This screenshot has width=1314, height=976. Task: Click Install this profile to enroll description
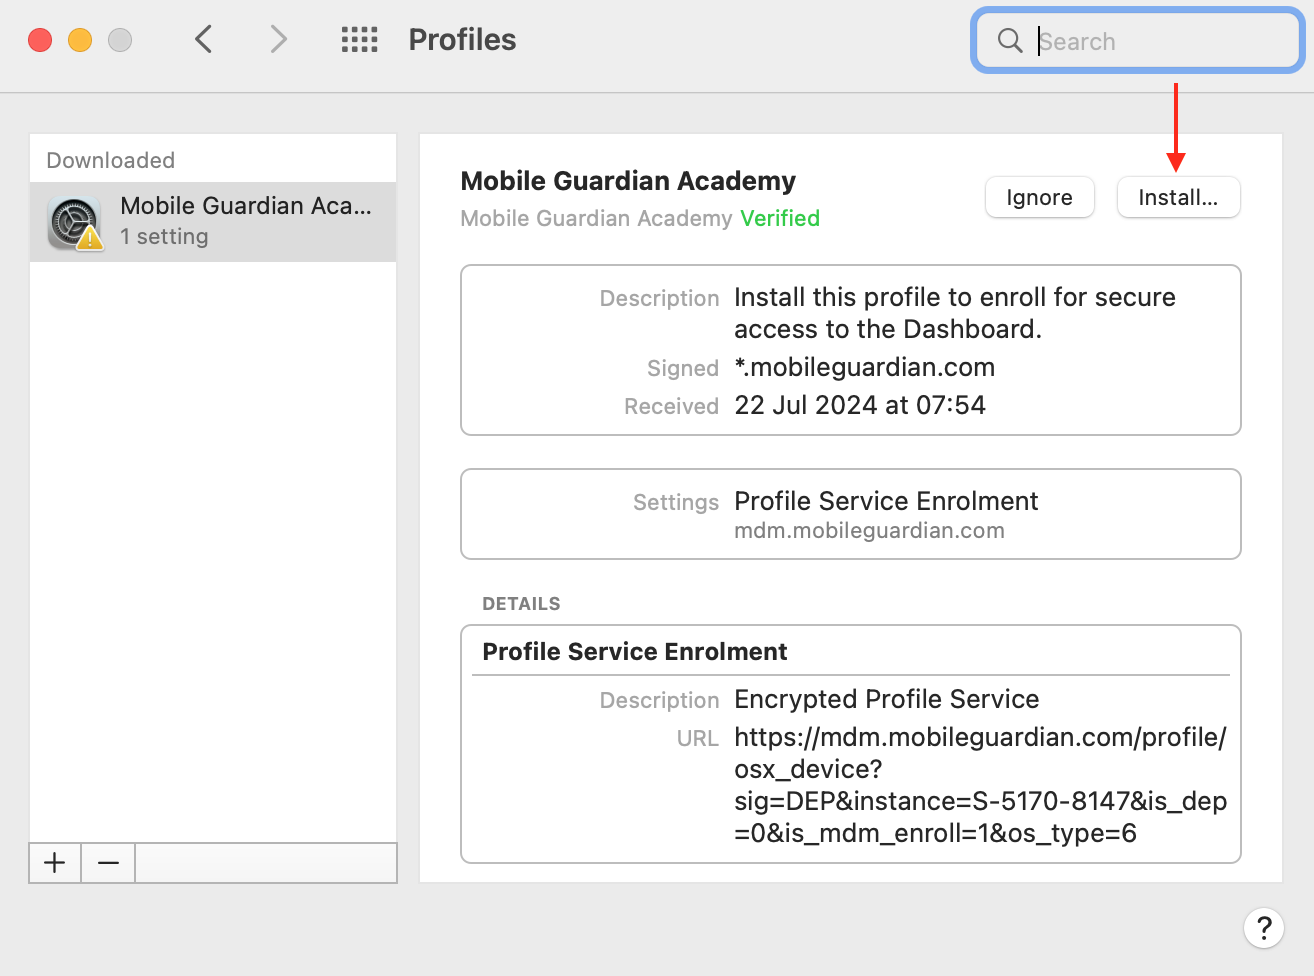point(955,313)
